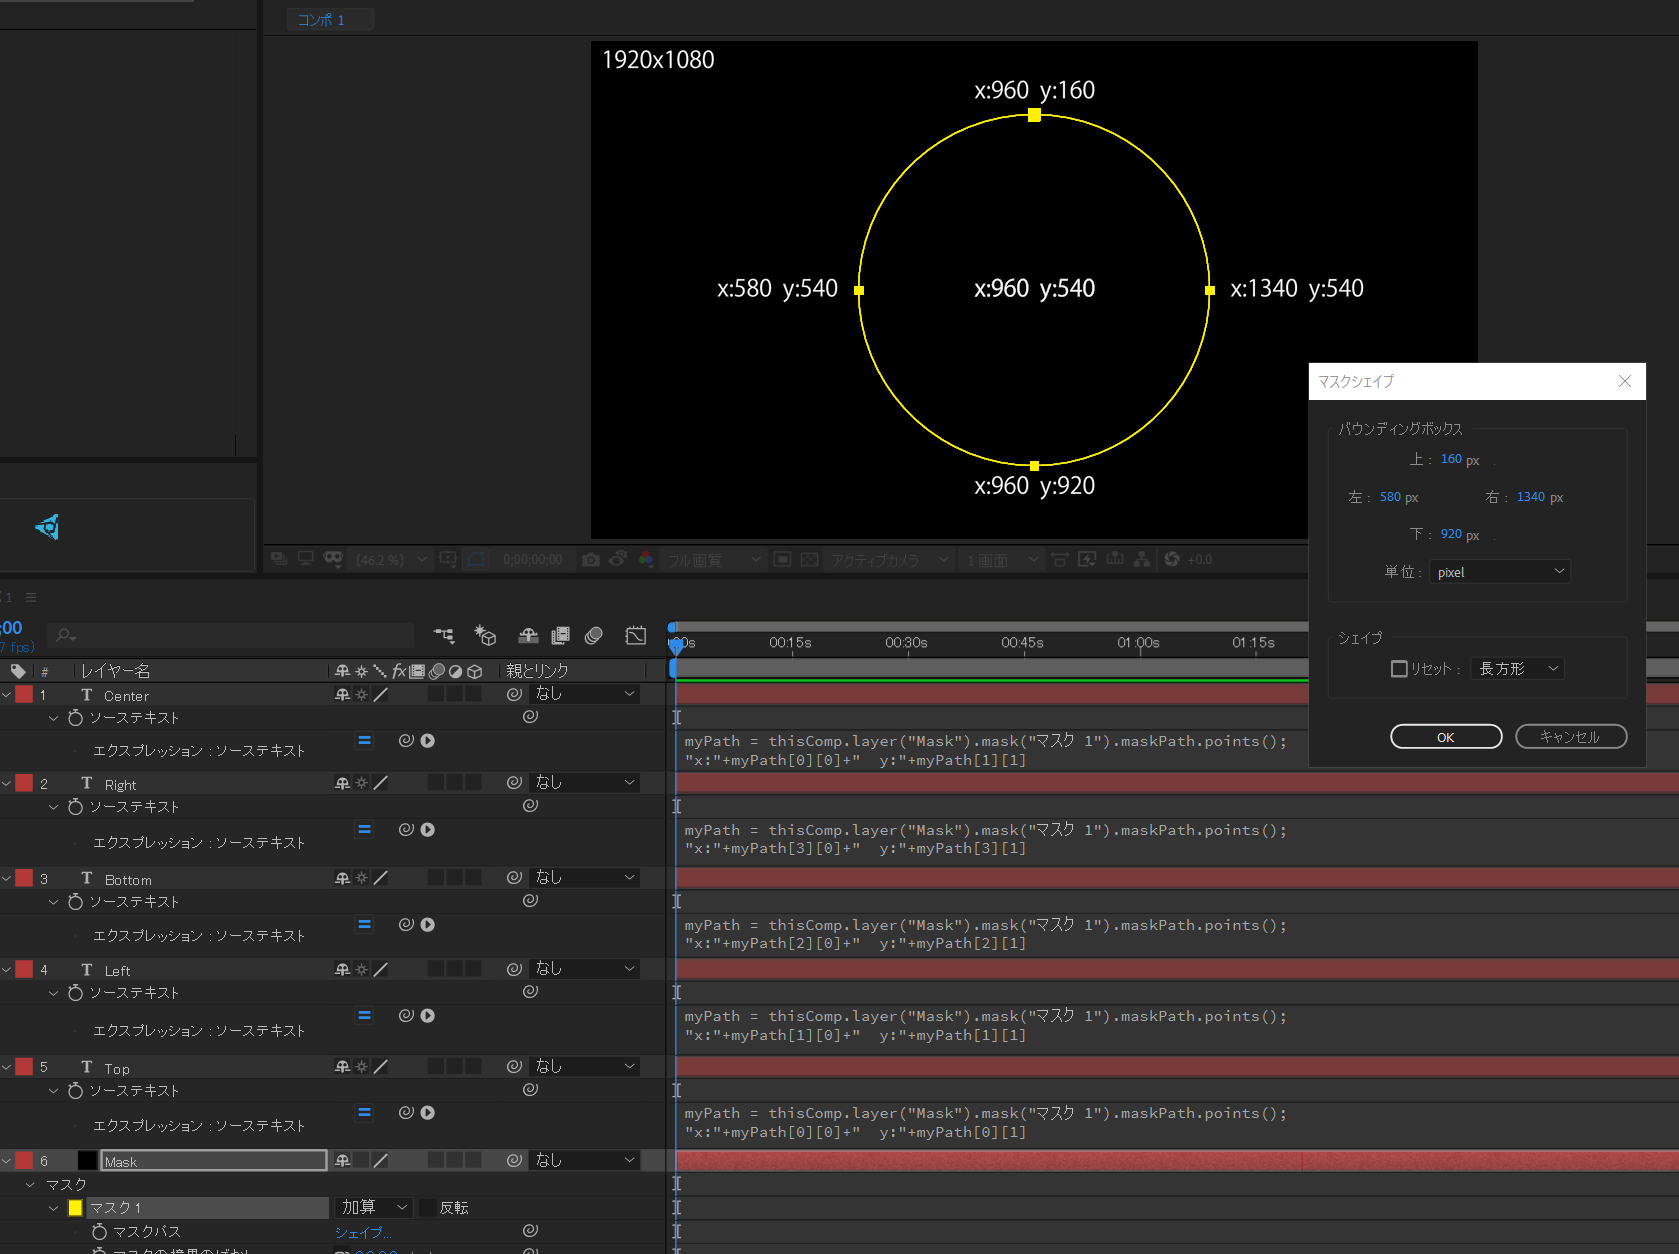Click stopwatch for Center layer source text
The width and height of the screenshot is (1679, 1254).
[75, 718]
